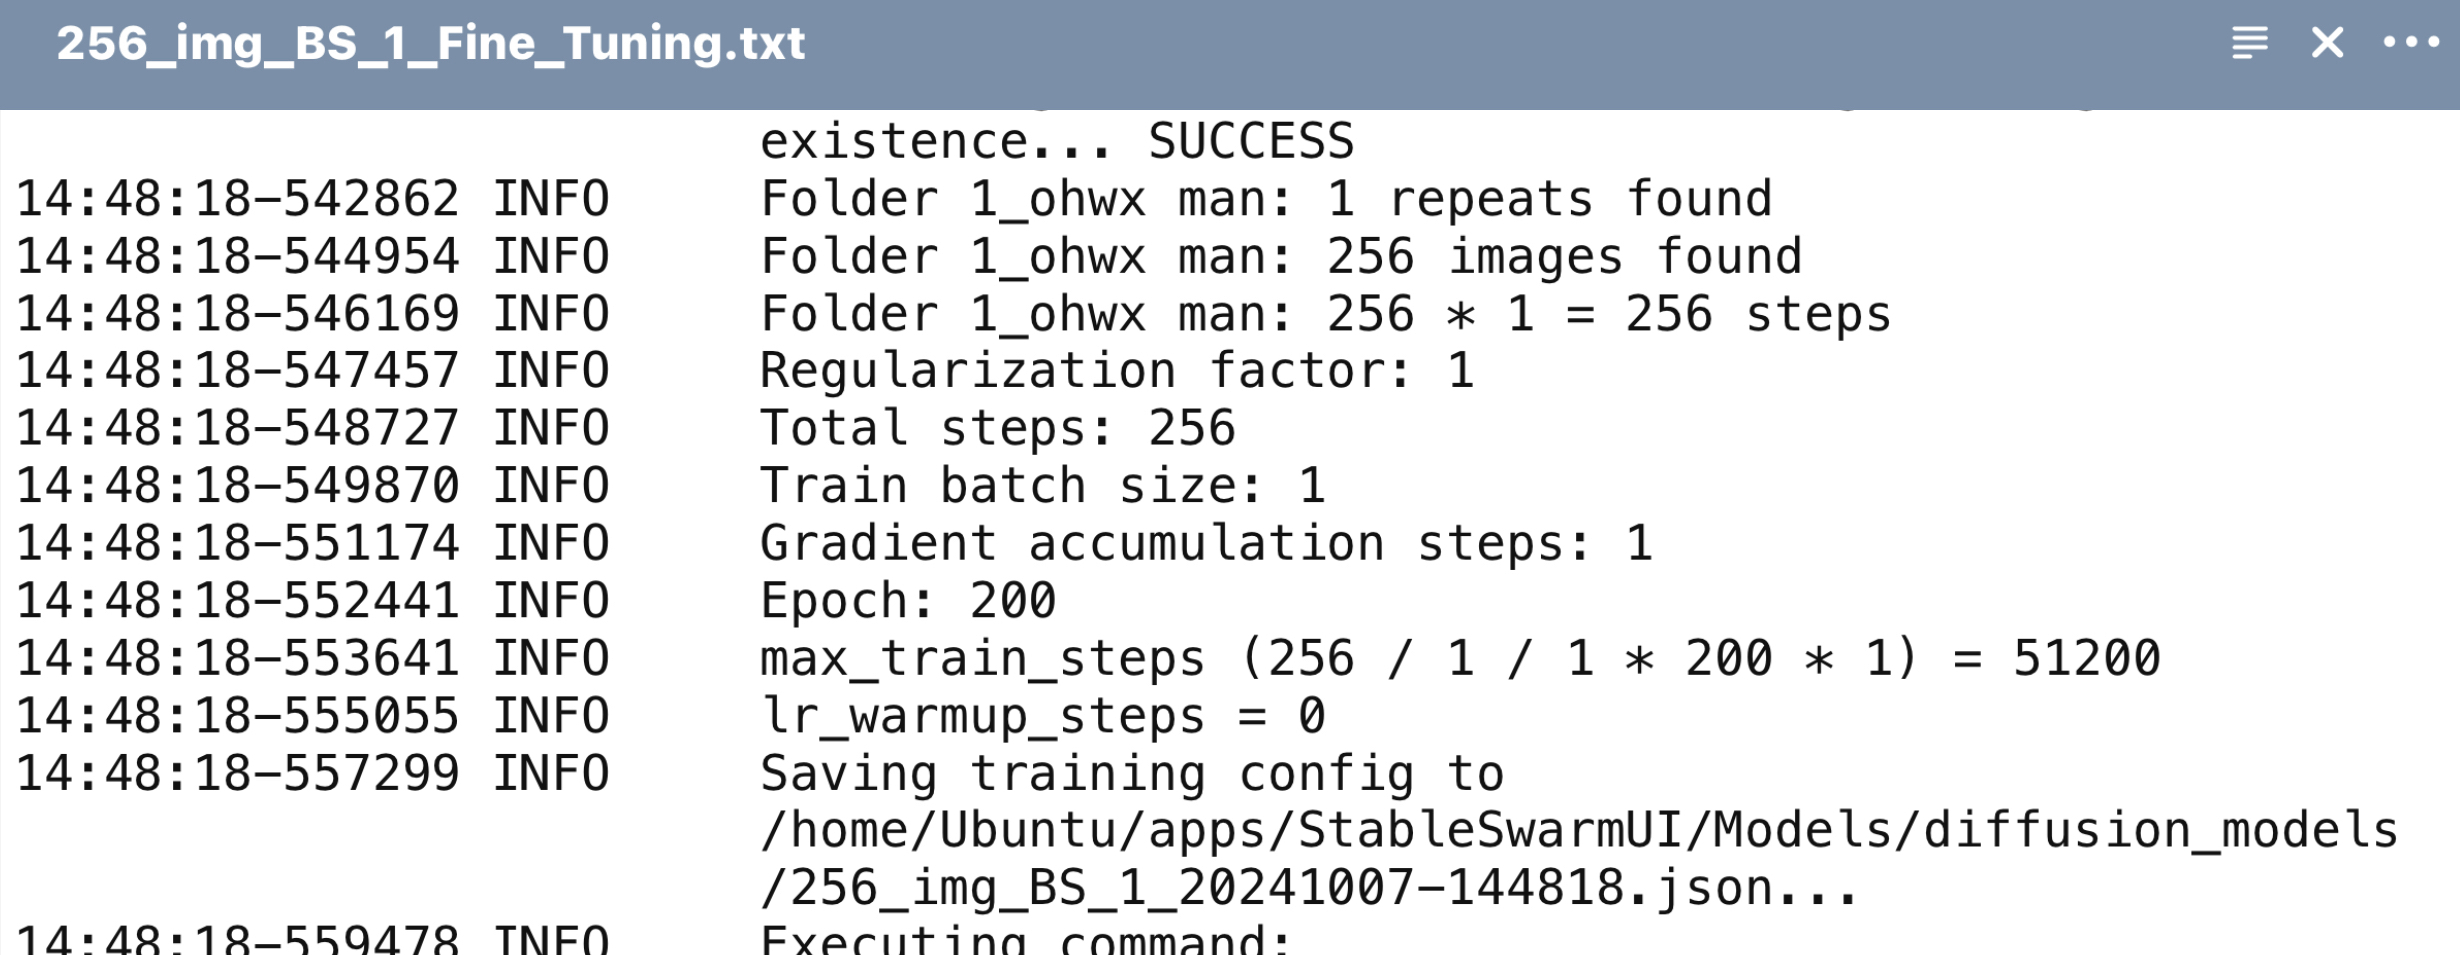Click the "1 repeats found" log line

(1265, 199)
